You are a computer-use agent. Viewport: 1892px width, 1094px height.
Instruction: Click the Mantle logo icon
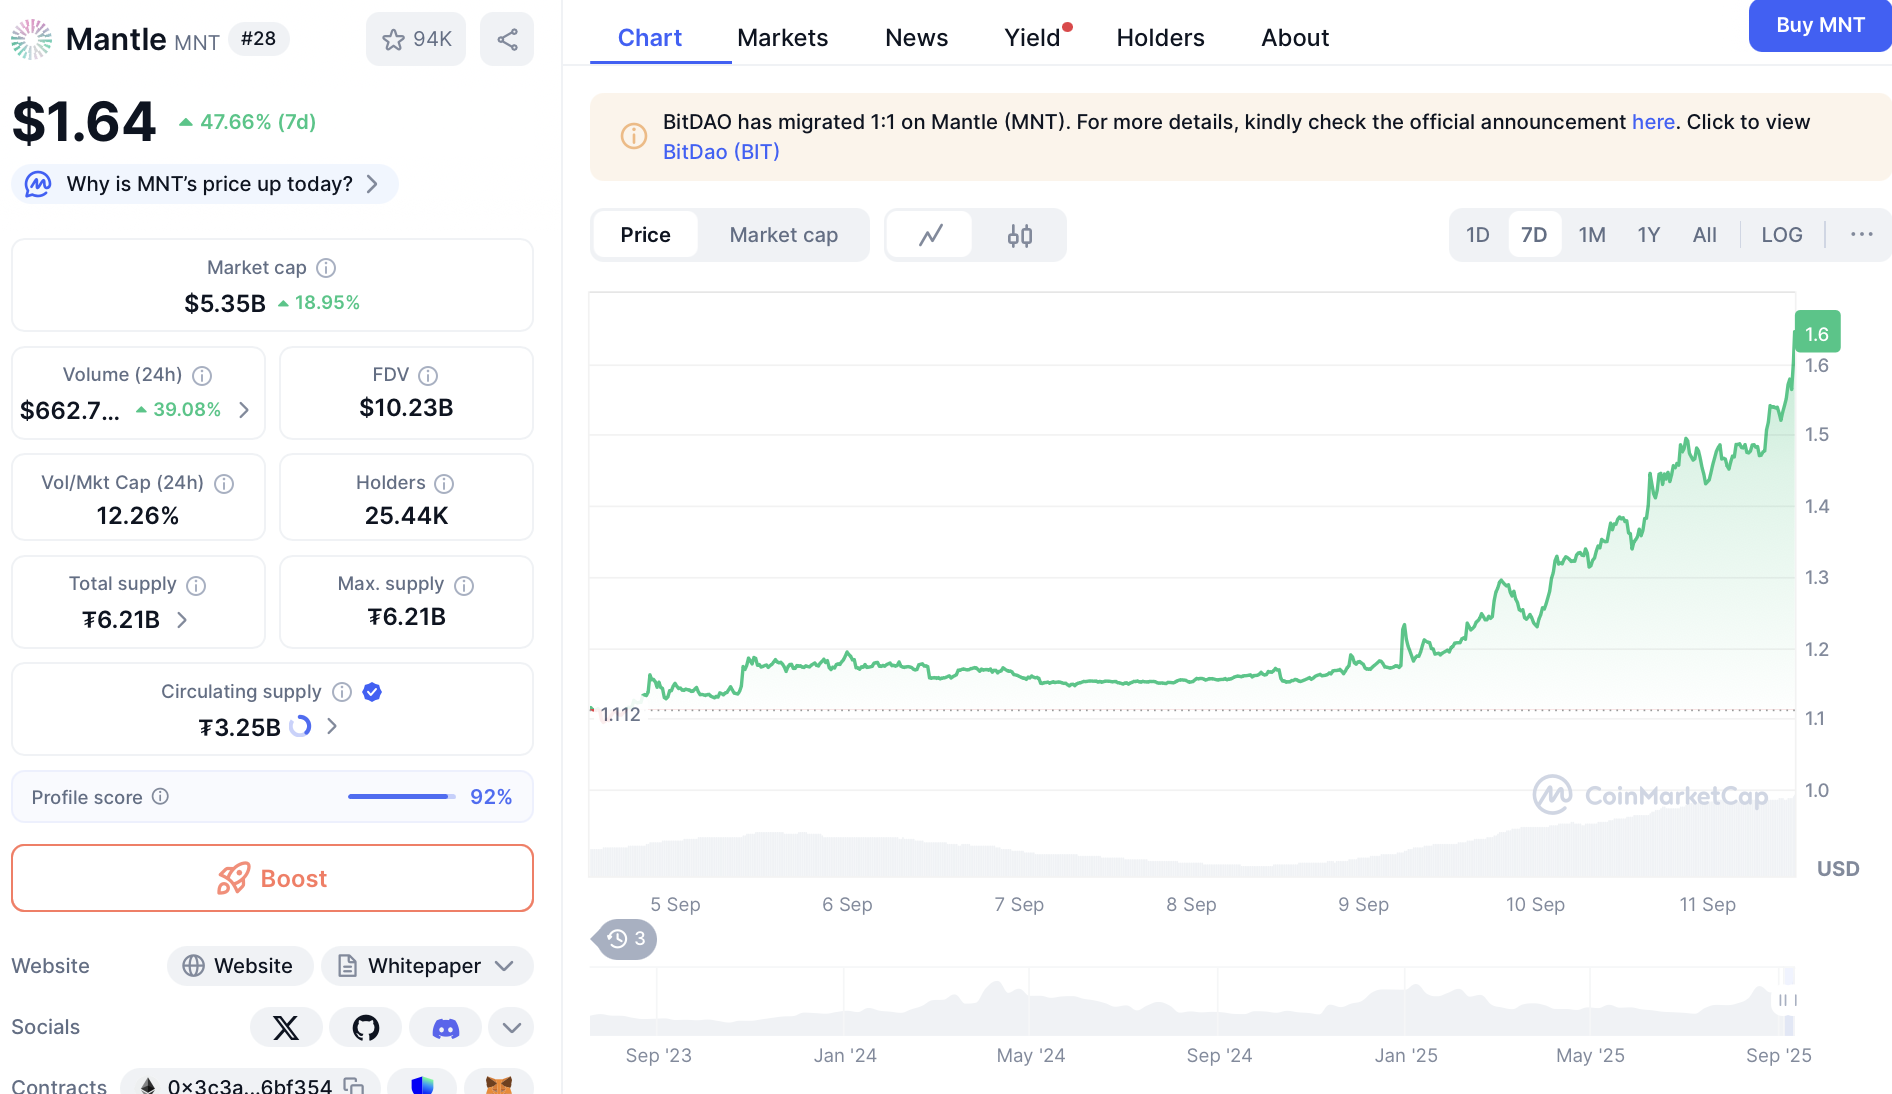pyautogui.click(x=31, y=39)
